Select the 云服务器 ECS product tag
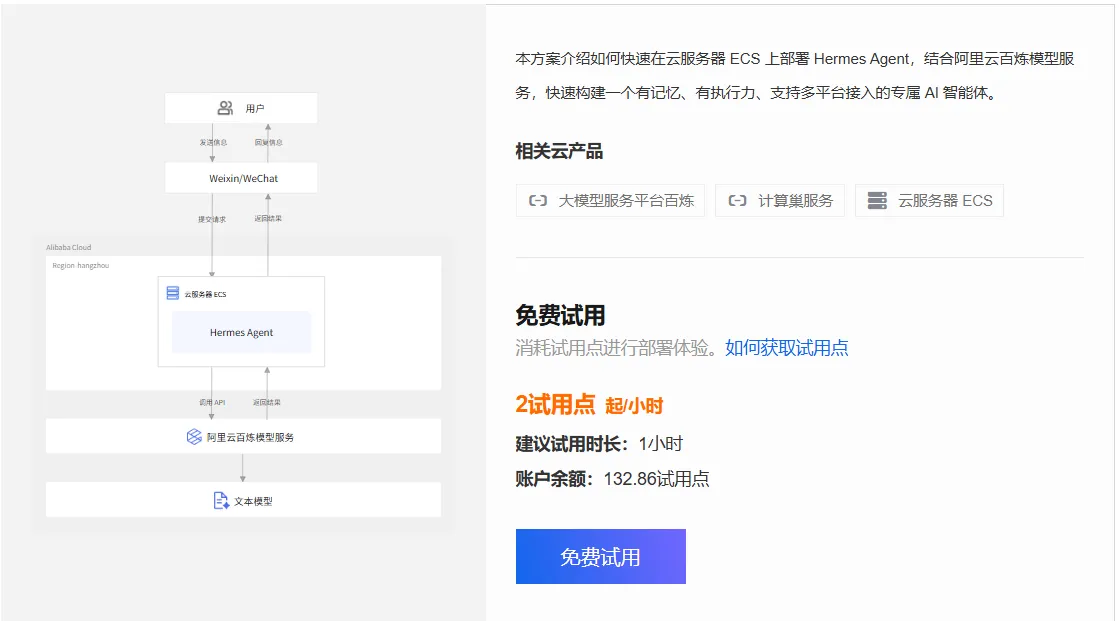 pos(929,200)
